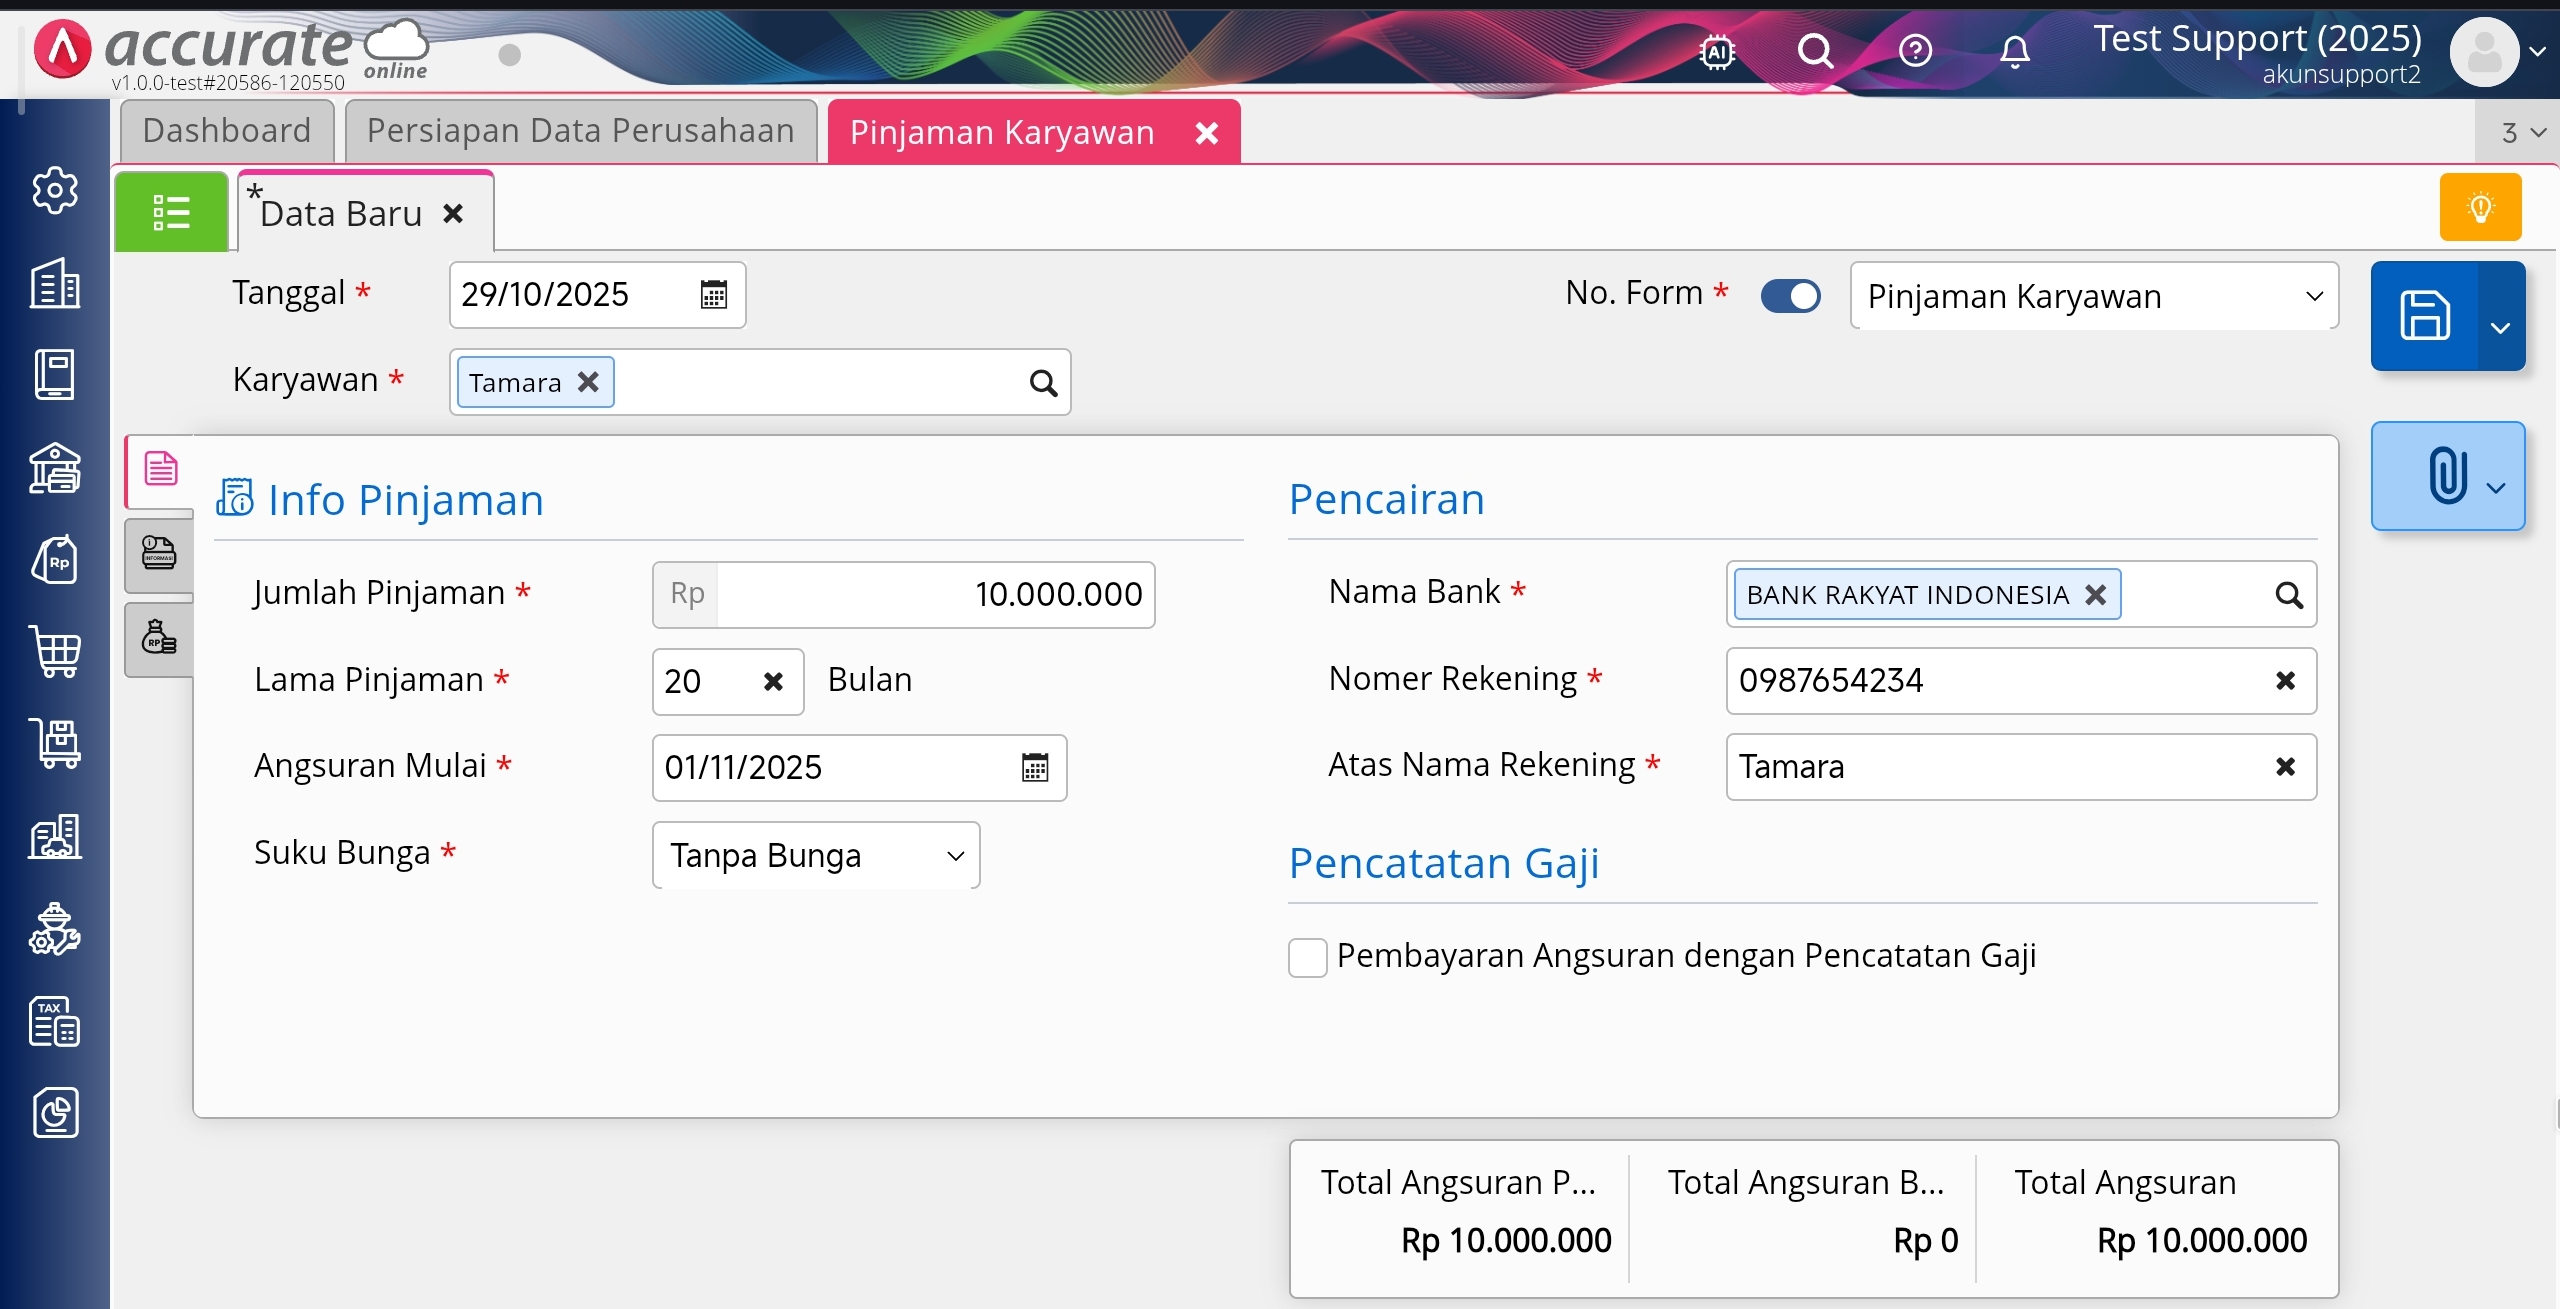
Task: Open the paperclip attachment button
Action: pos(2446,476)
